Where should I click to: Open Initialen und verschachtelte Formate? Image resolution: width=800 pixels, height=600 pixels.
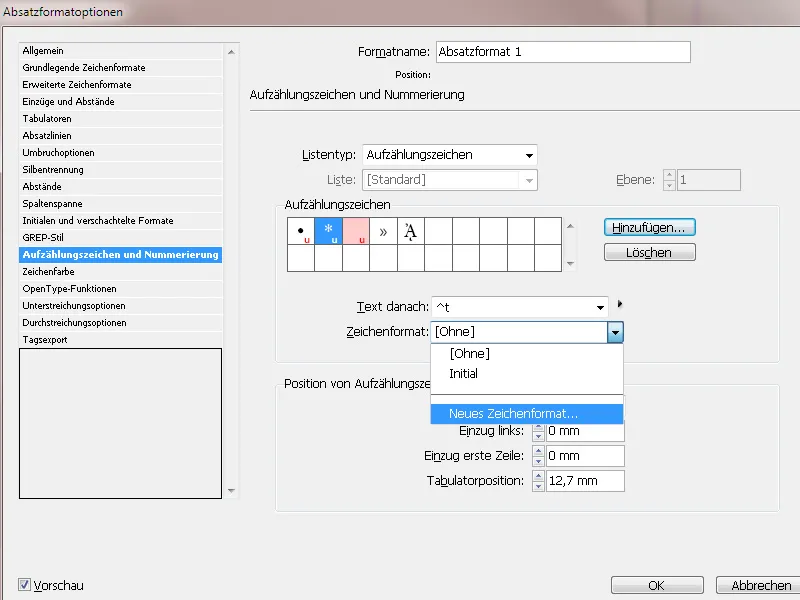[x=120, y=220]
